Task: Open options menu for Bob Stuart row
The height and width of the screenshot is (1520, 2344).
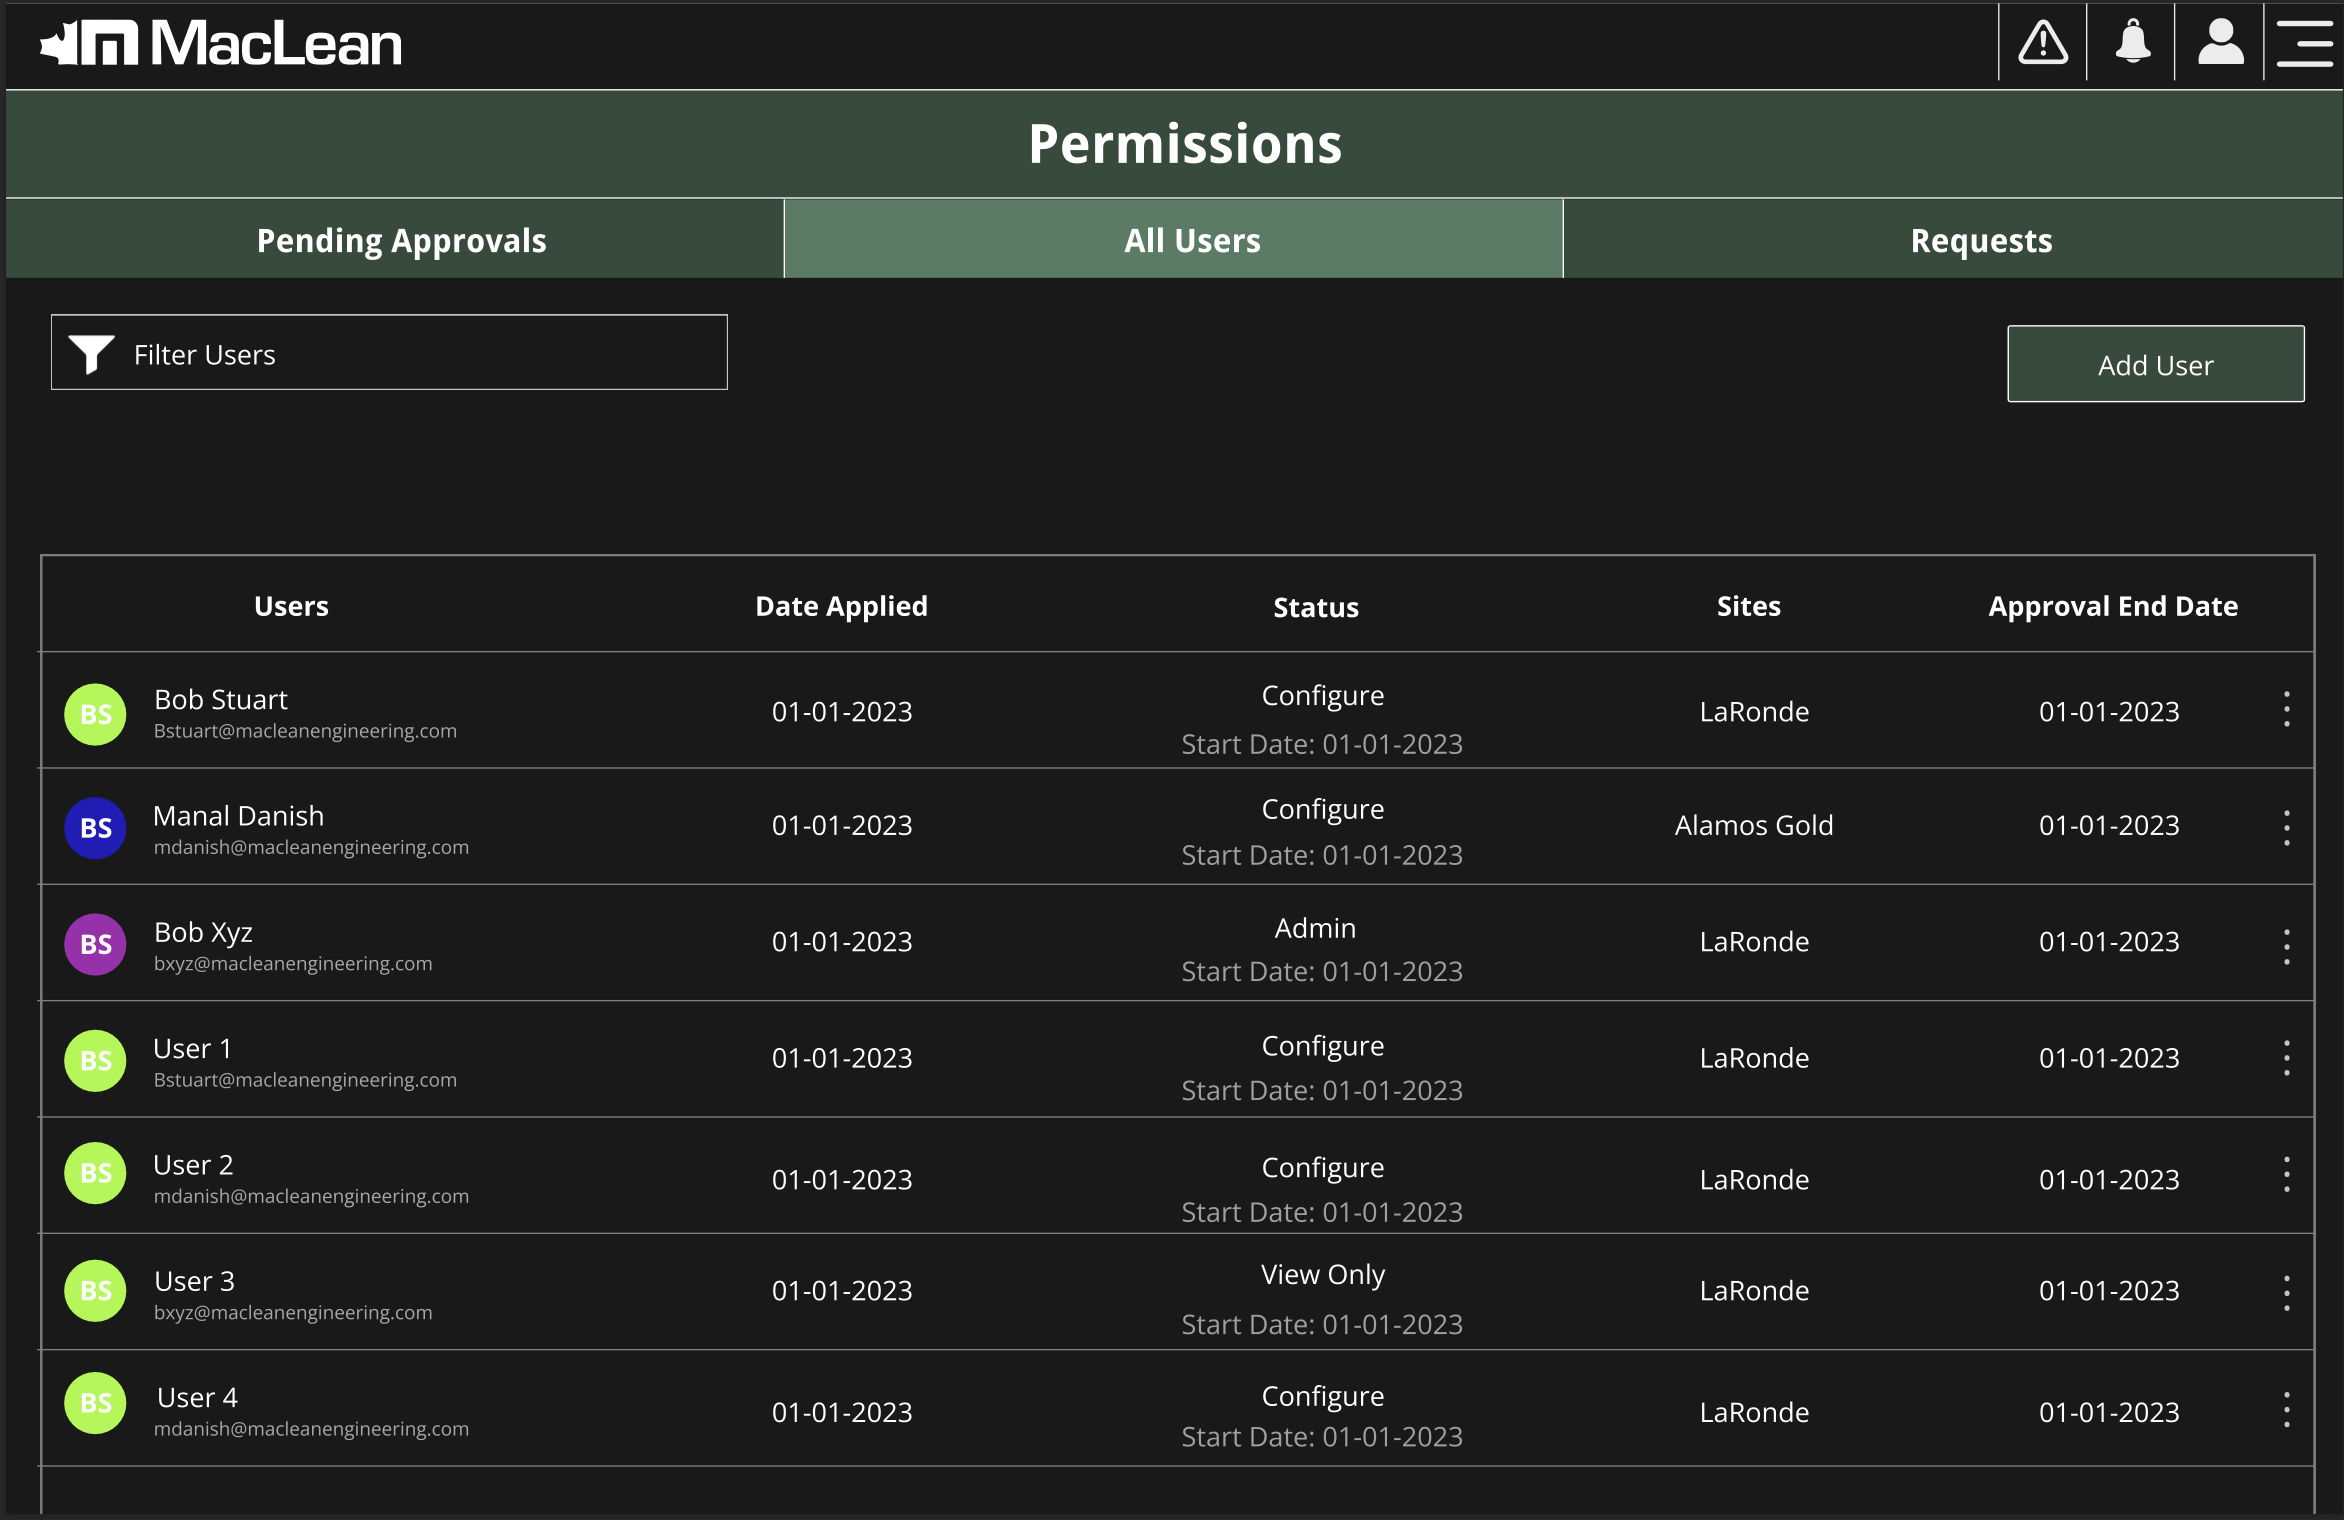Action: click(2286, 709)
